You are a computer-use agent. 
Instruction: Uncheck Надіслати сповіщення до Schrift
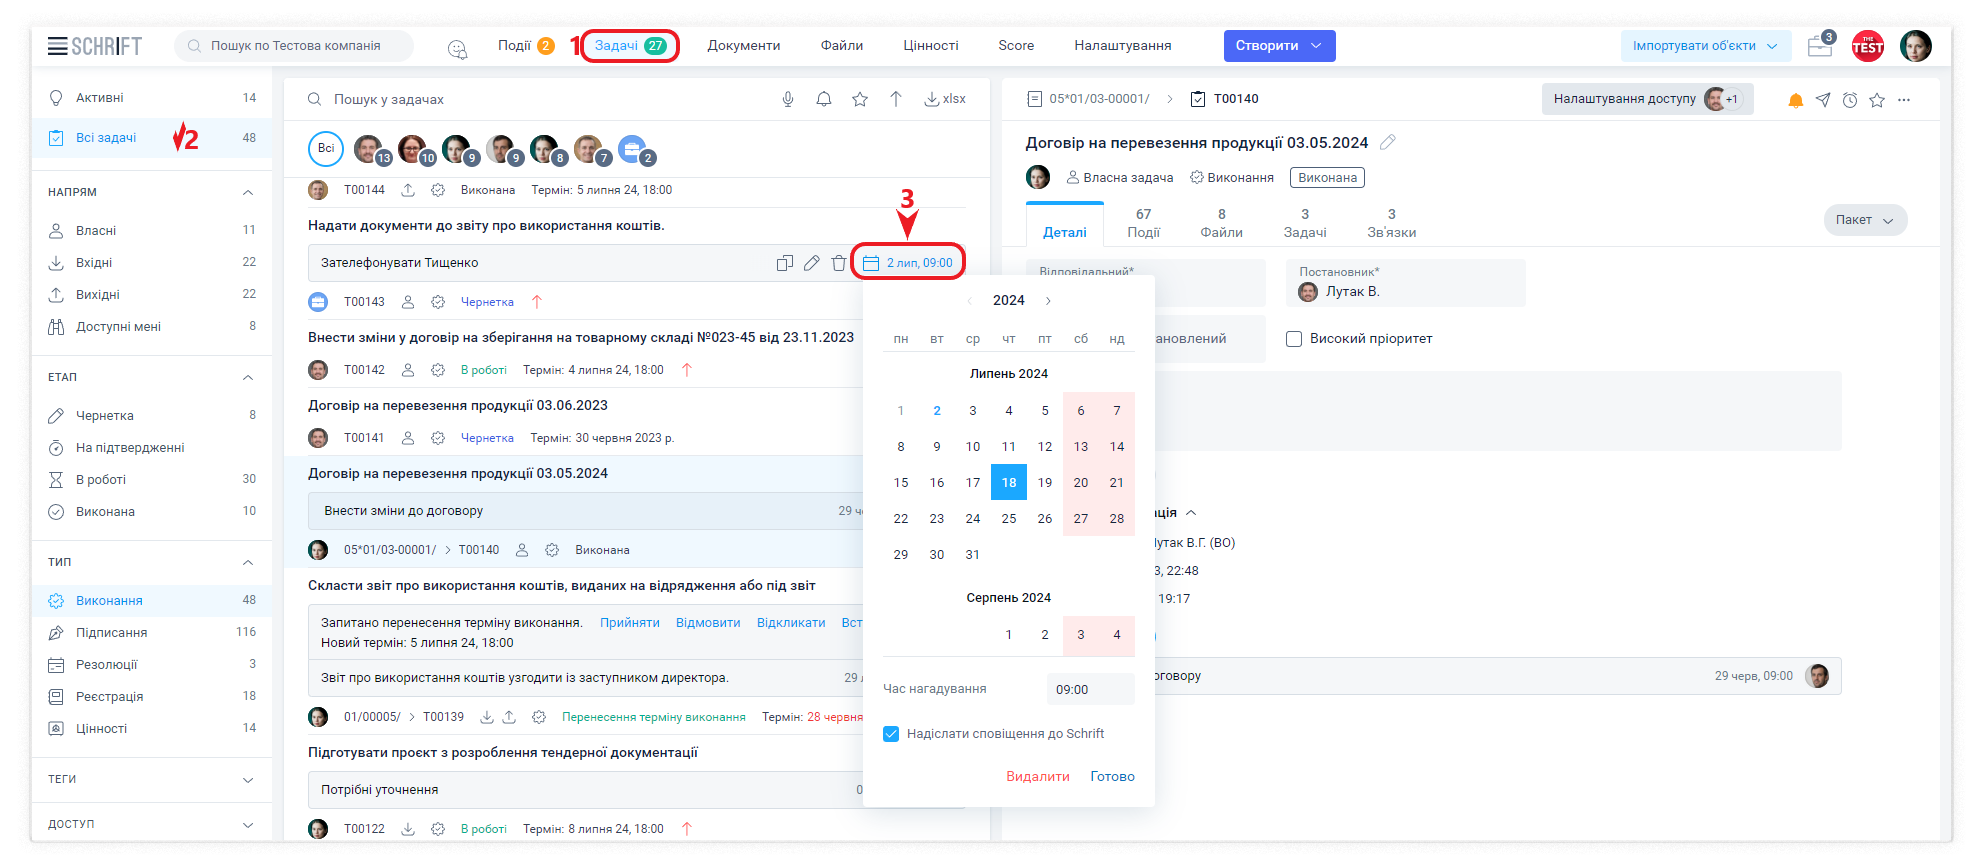point(891,734)
